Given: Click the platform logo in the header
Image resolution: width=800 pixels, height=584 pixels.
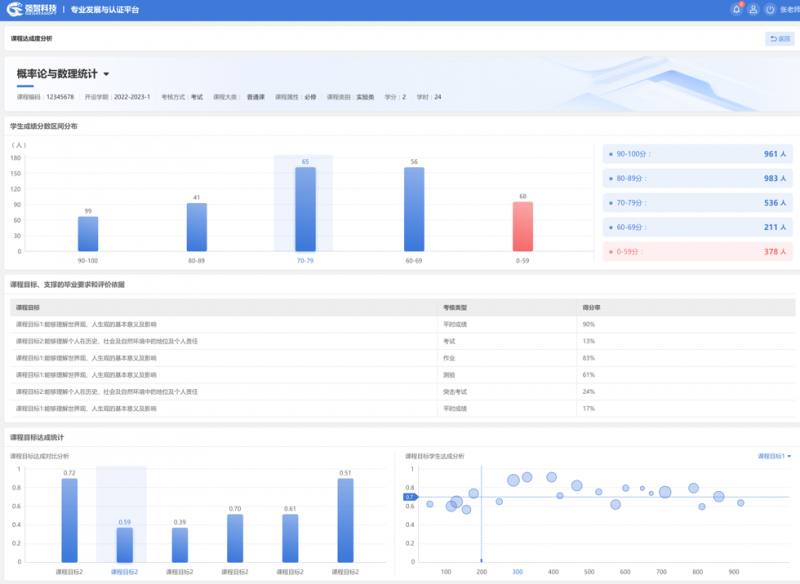Looking at the screenshot, I should pos(32,9).
